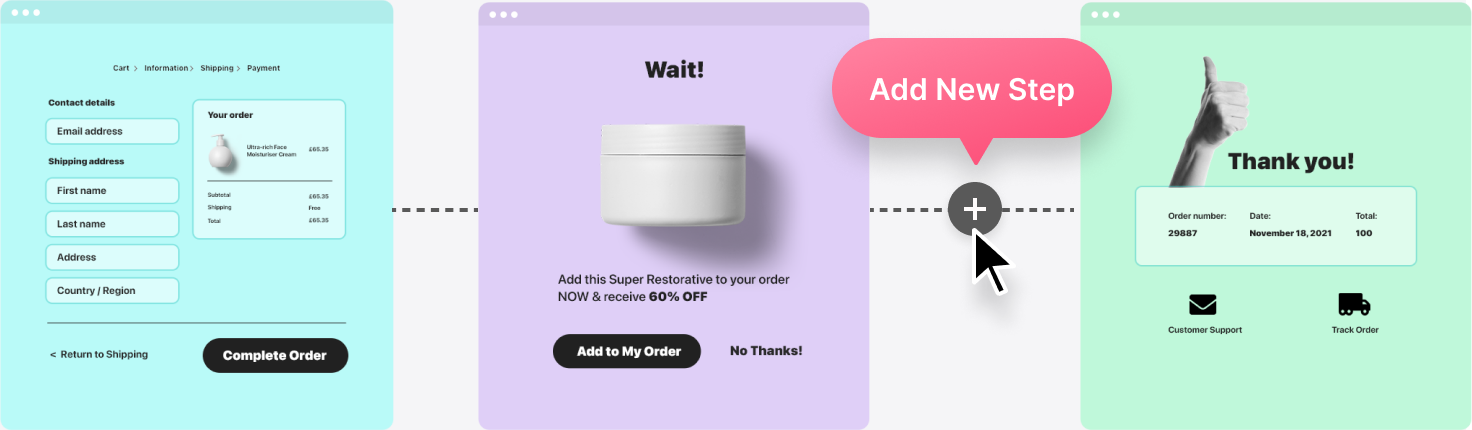The height and width of the screenshot is (430, 1472).
Task: Open the Country / Region field
Action: (112, 291)
